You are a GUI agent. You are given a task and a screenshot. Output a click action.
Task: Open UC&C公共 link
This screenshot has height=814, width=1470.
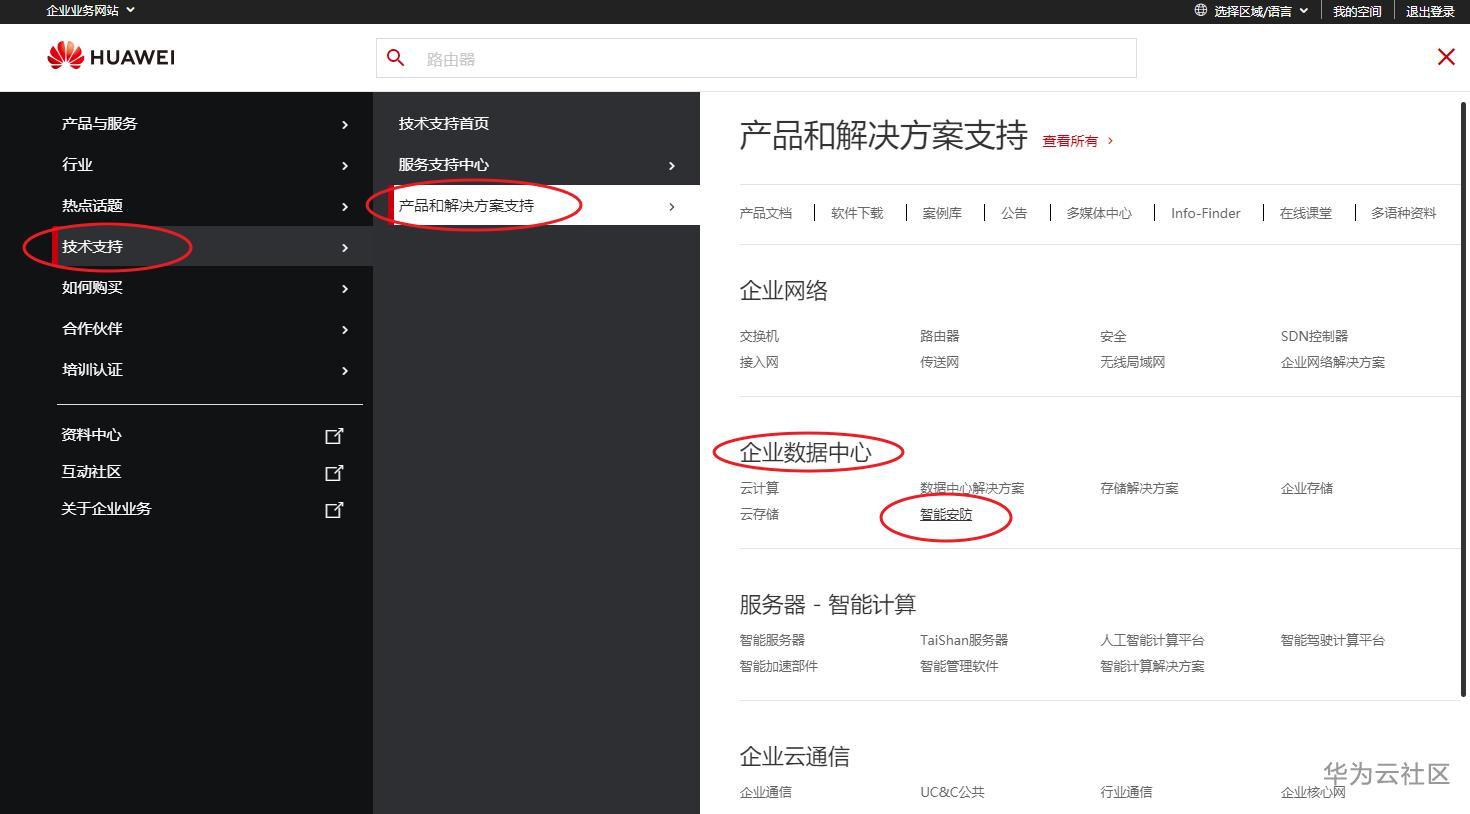(x=952, y=792)
